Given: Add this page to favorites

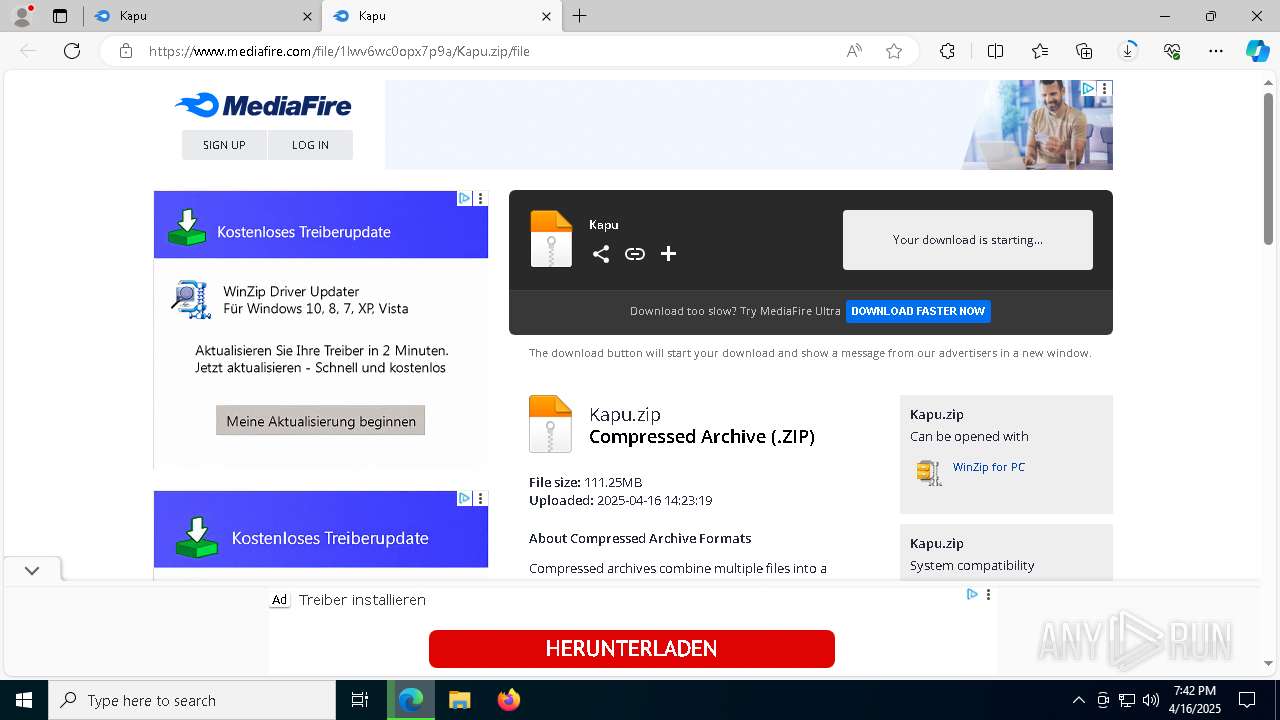Looking at the screenshot, I should (x=894, y=51).
